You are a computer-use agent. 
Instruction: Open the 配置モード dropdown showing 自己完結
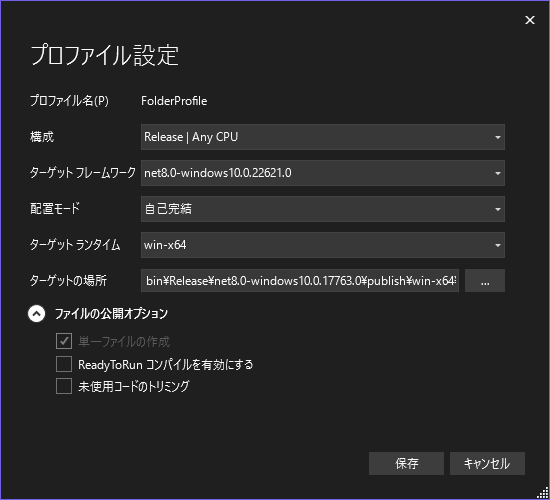[323, 209]
